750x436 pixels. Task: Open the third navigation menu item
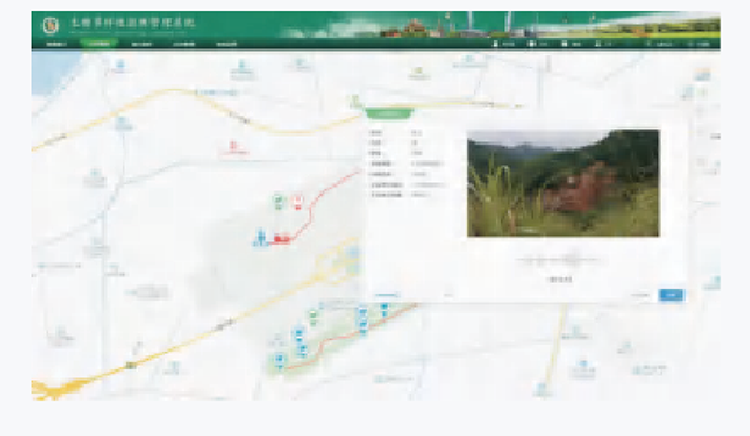(x=141, y=45)
